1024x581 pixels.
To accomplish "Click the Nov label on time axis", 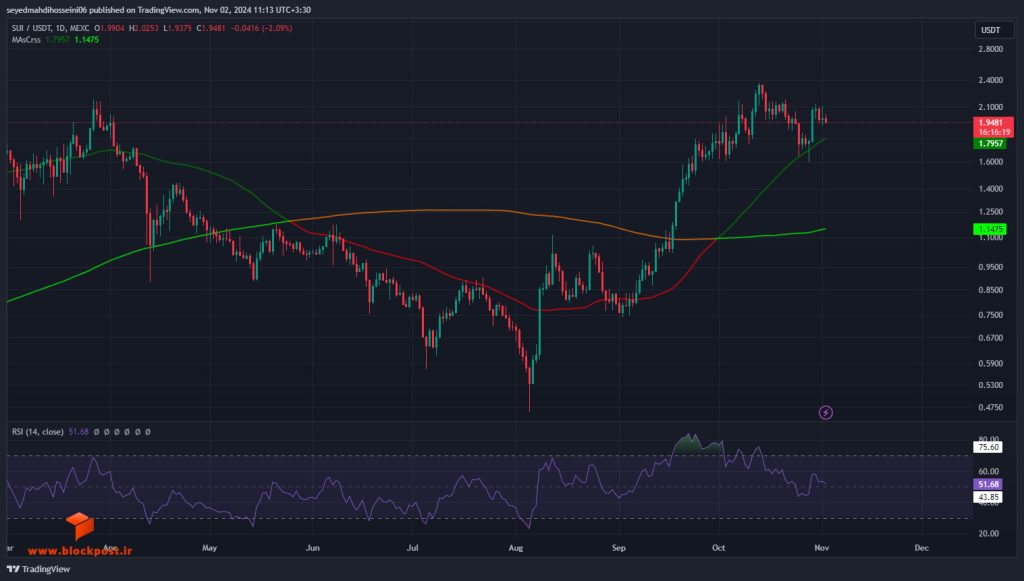I will pos(822,548).
